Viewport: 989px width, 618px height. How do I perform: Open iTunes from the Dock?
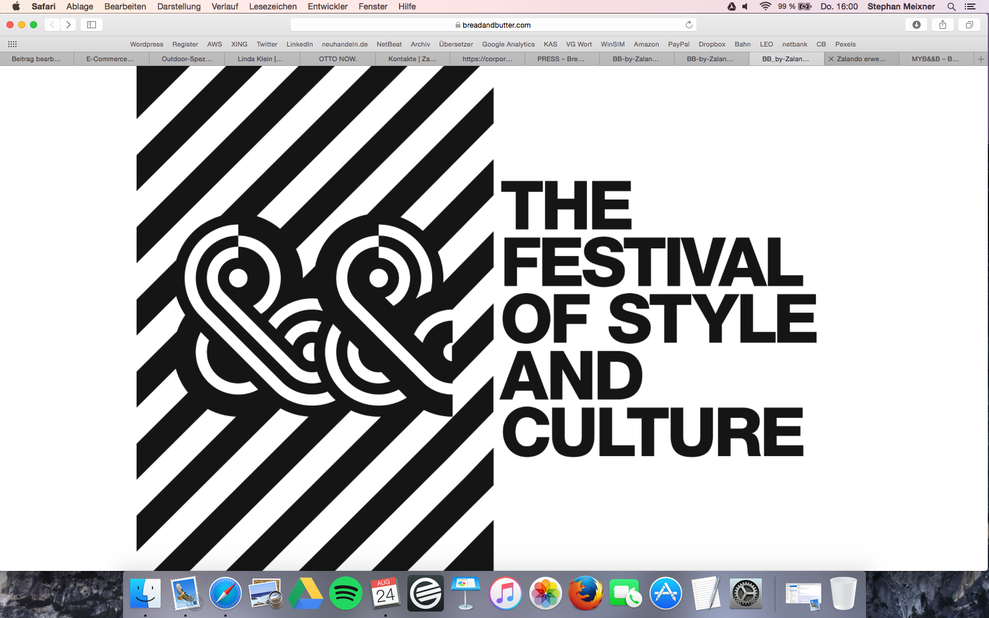(x=506, y=593)
